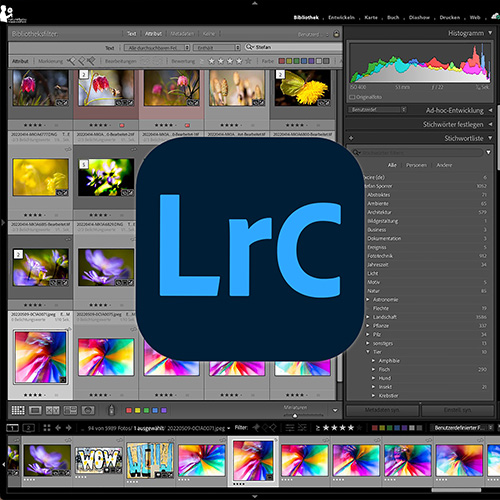Set filmstrip rating operator to greater-or-equal

[318, 428]
